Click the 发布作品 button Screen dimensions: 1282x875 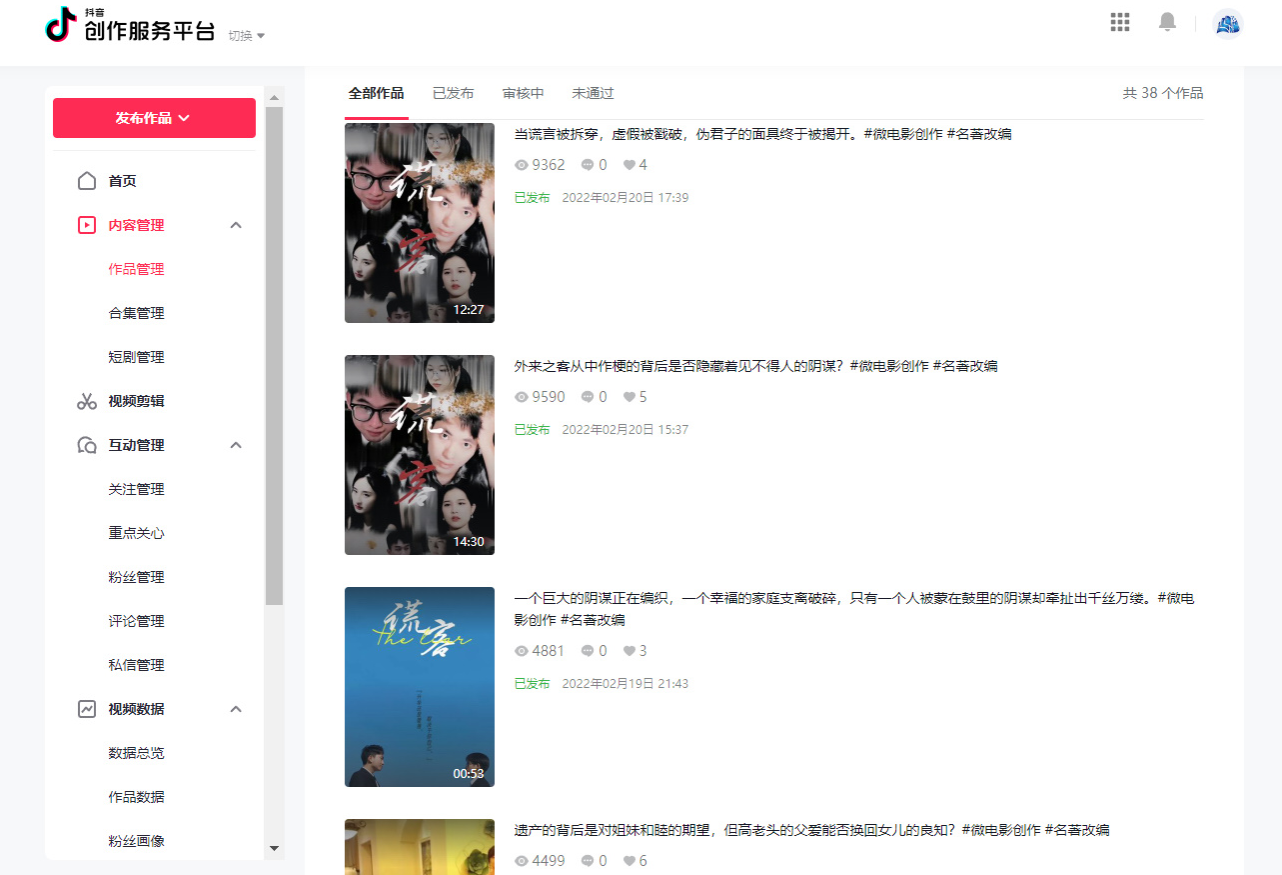click(x=154, y=118)
